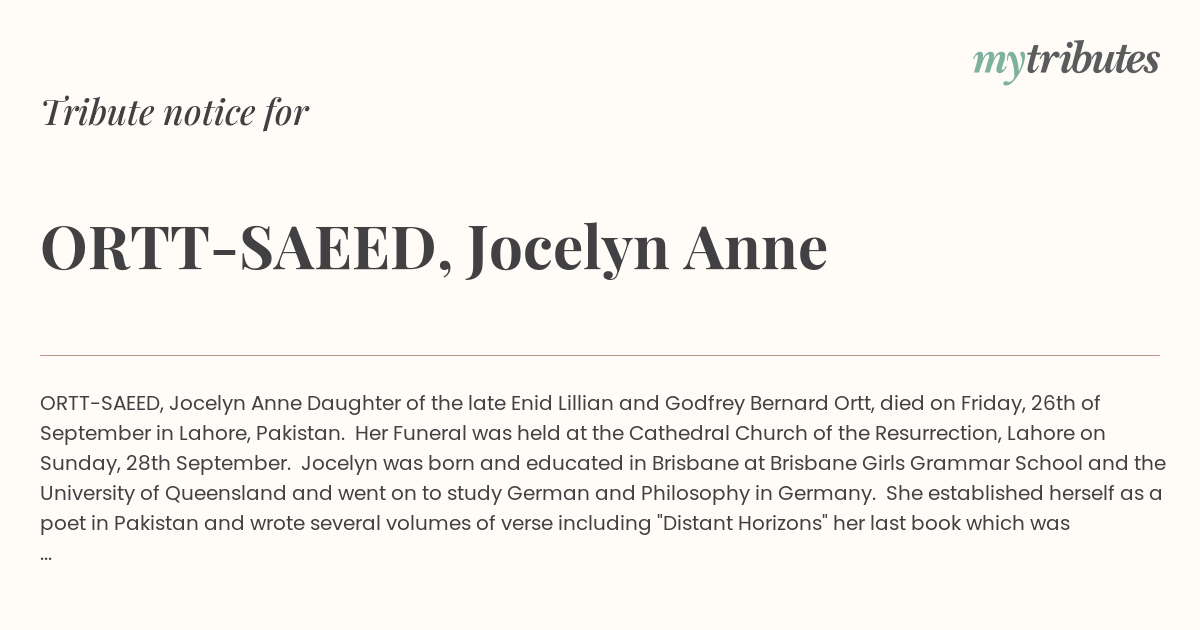
Task: Click the "Tribute notice for" subtitle
Action: tap(175, 113)
